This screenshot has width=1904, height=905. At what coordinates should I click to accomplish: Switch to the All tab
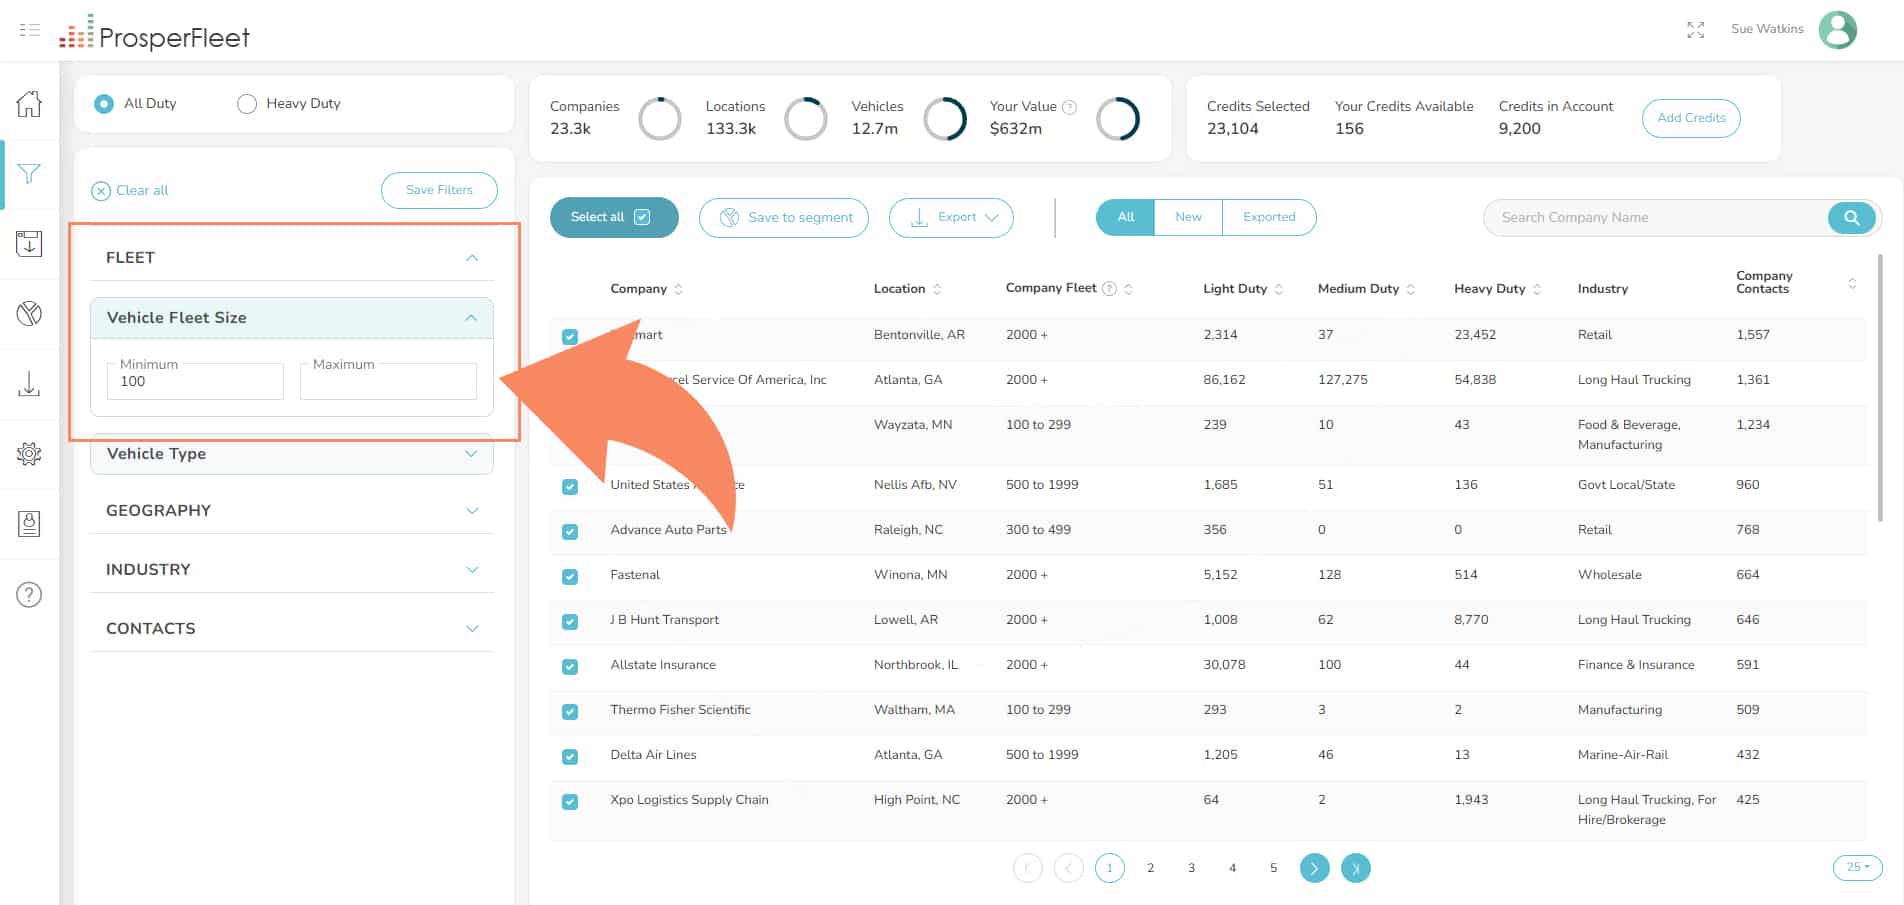[1126, 217]
